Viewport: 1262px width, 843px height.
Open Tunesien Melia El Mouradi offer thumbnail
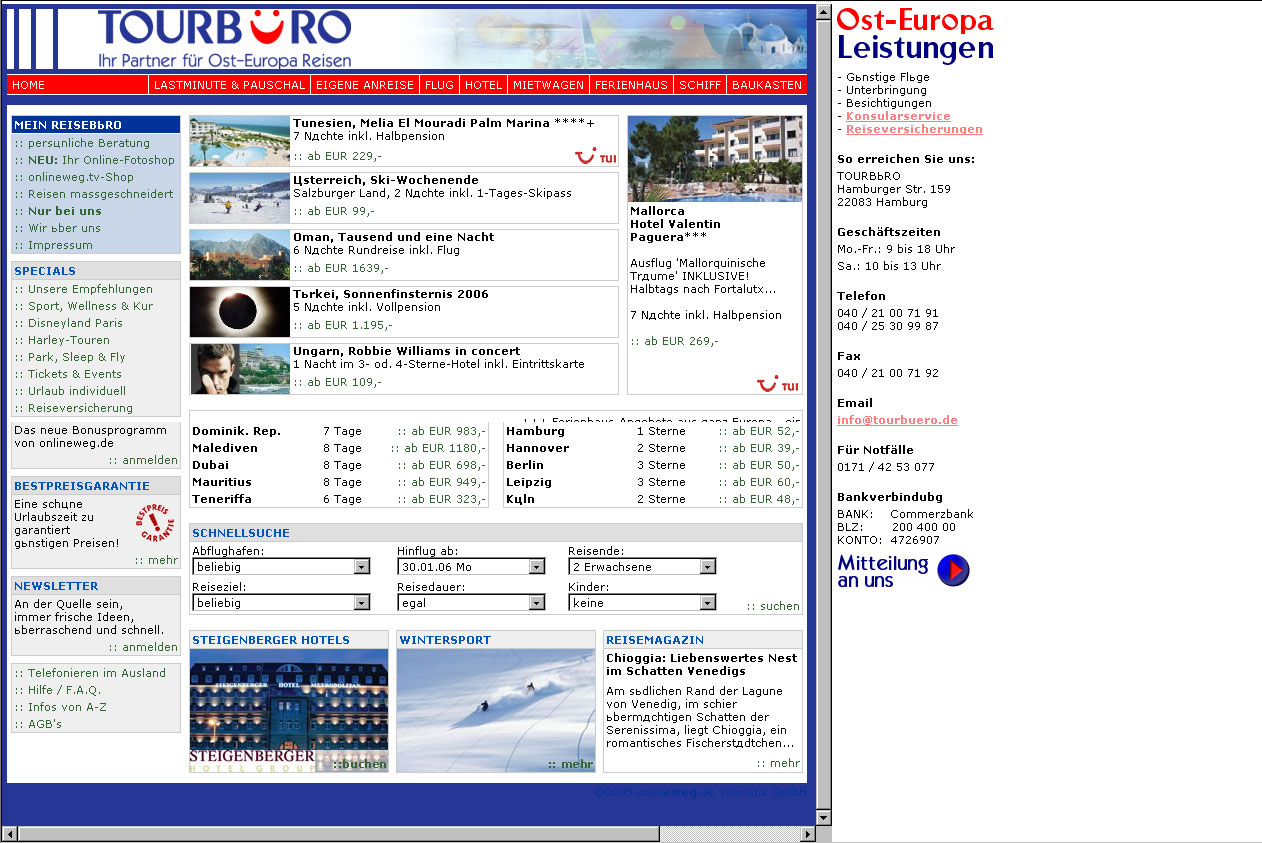(240, 141)
